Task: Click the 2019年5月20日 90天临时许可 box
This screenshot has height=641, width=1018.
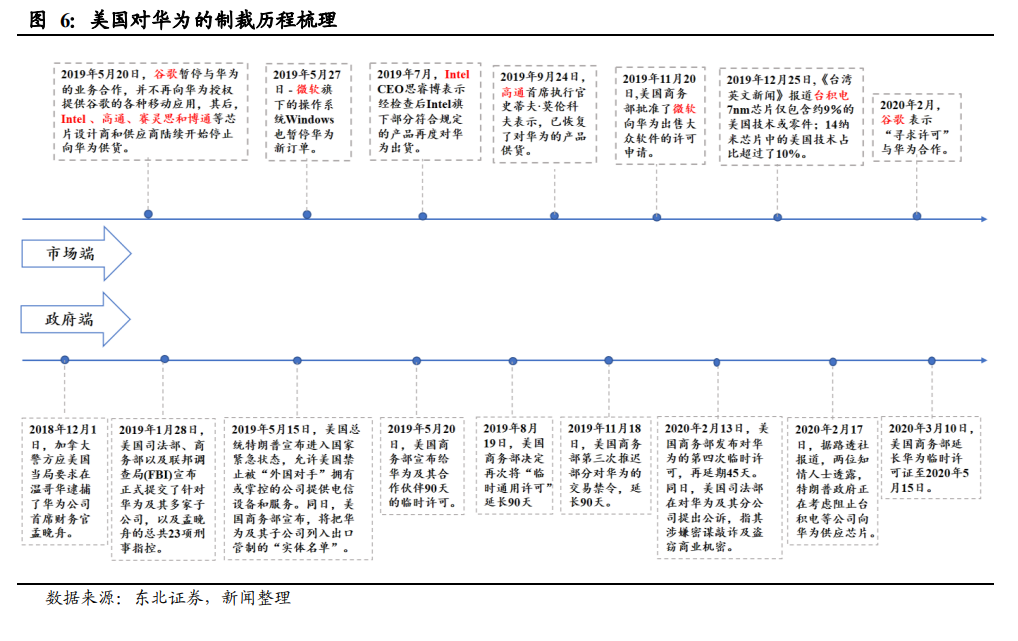Action: (x=422, y=466)
